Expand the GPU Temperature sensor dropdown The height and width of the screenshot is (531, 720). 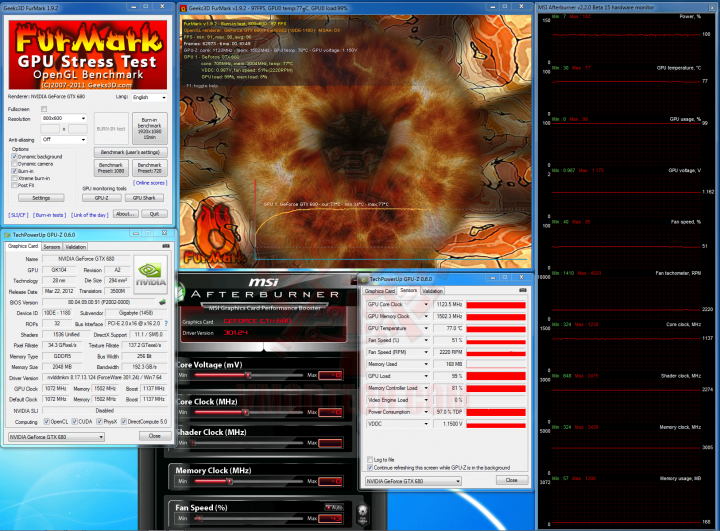426,328
